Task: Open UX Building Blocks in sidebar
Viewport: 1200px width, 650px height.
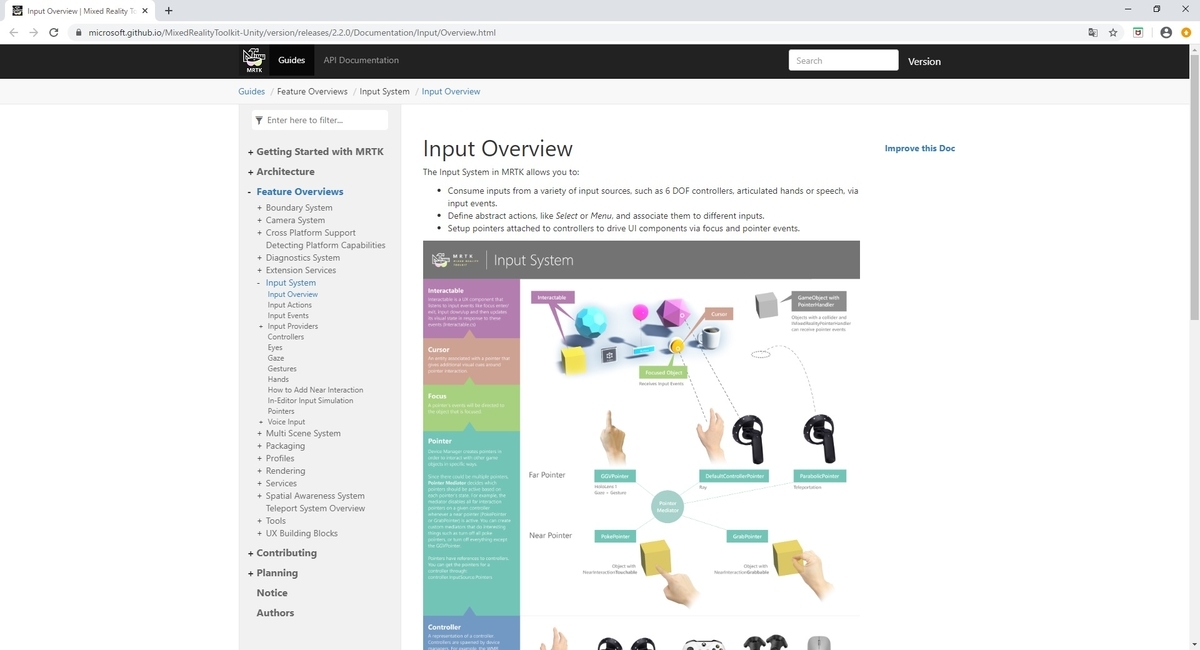Action: point(302,533)
